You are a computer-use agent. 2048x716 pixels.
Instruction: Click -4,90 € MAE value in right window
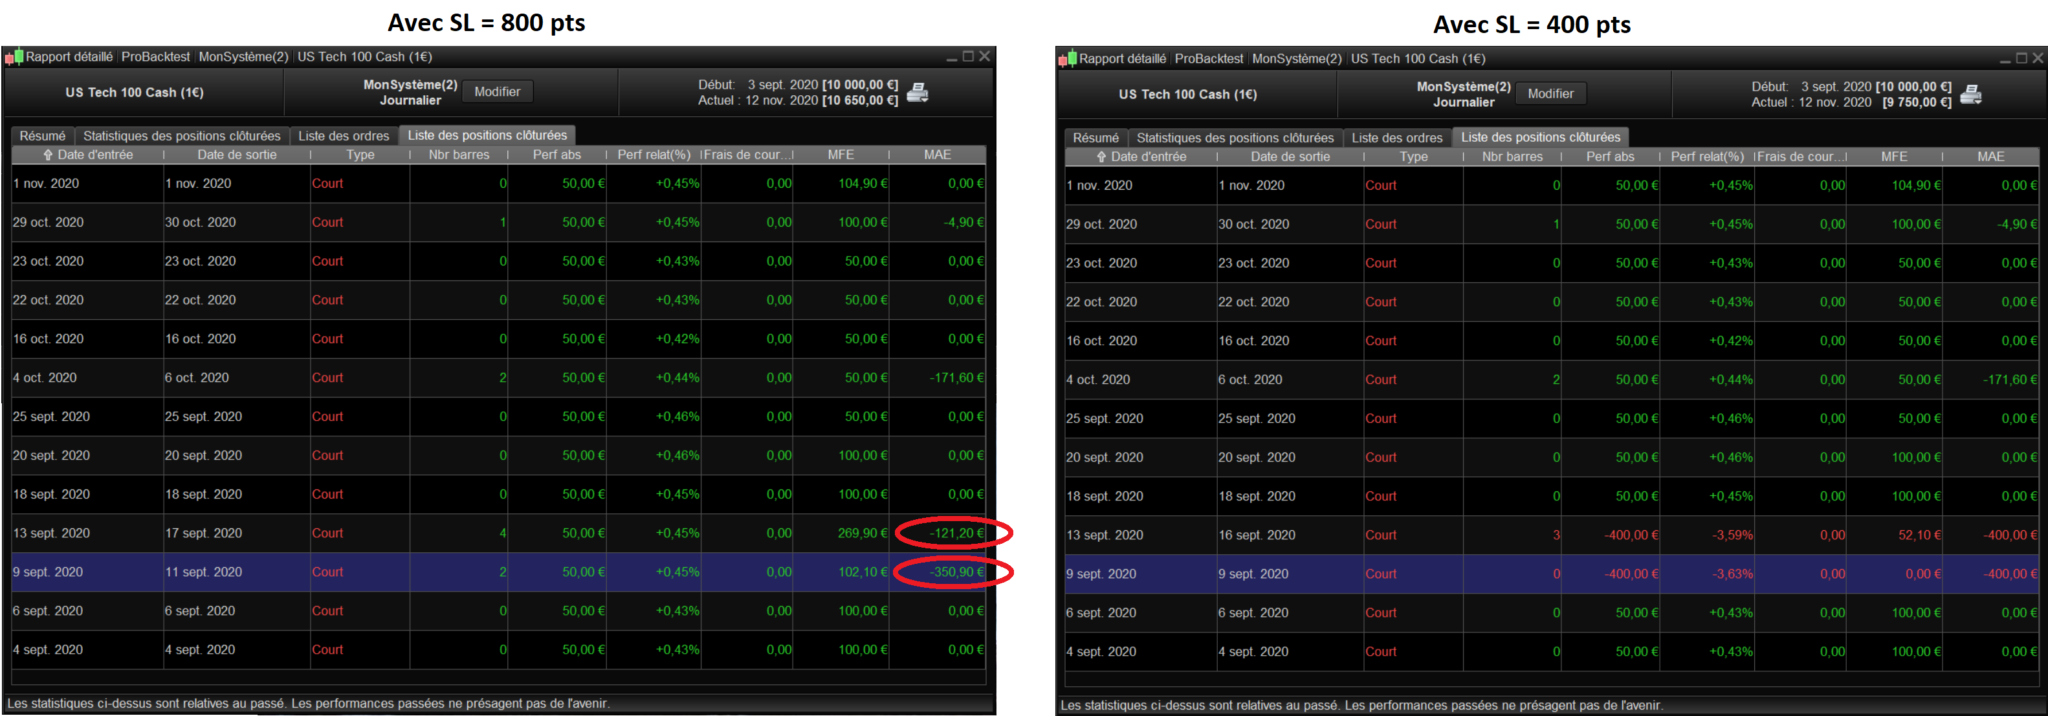click(2017, 224)
